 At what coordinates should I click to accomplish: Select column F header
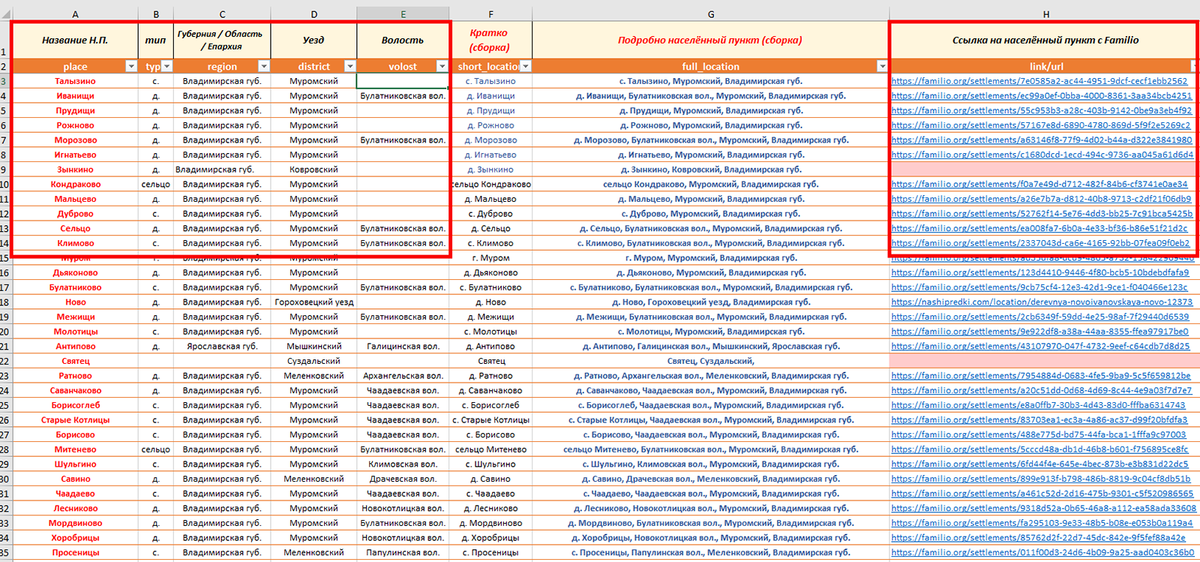pyautogui.click(x=491, y=14)
